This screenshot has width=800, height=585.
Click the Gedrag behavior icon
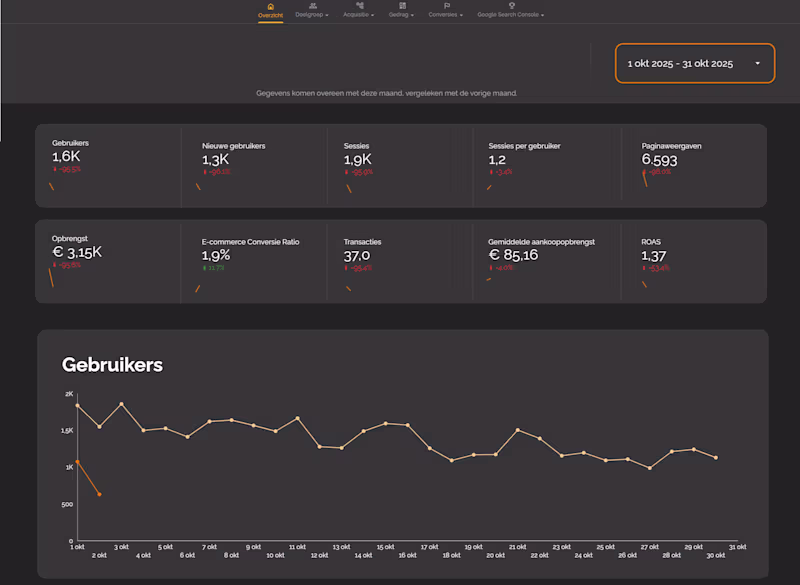[x=402, y=5]
